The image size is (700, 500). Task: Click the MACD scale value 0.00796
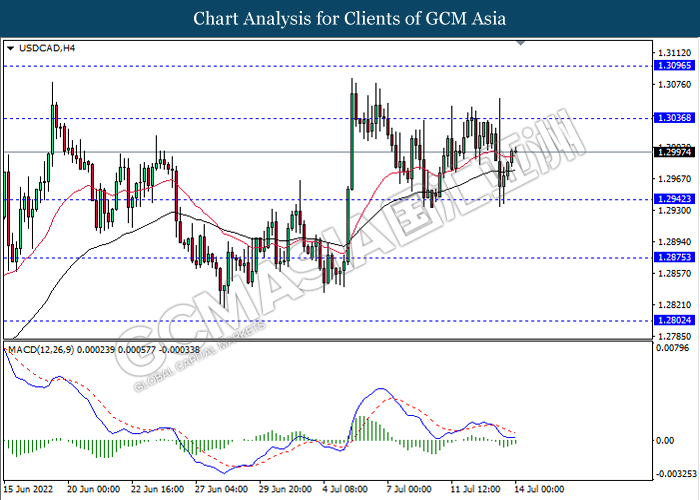coord(673,348)
